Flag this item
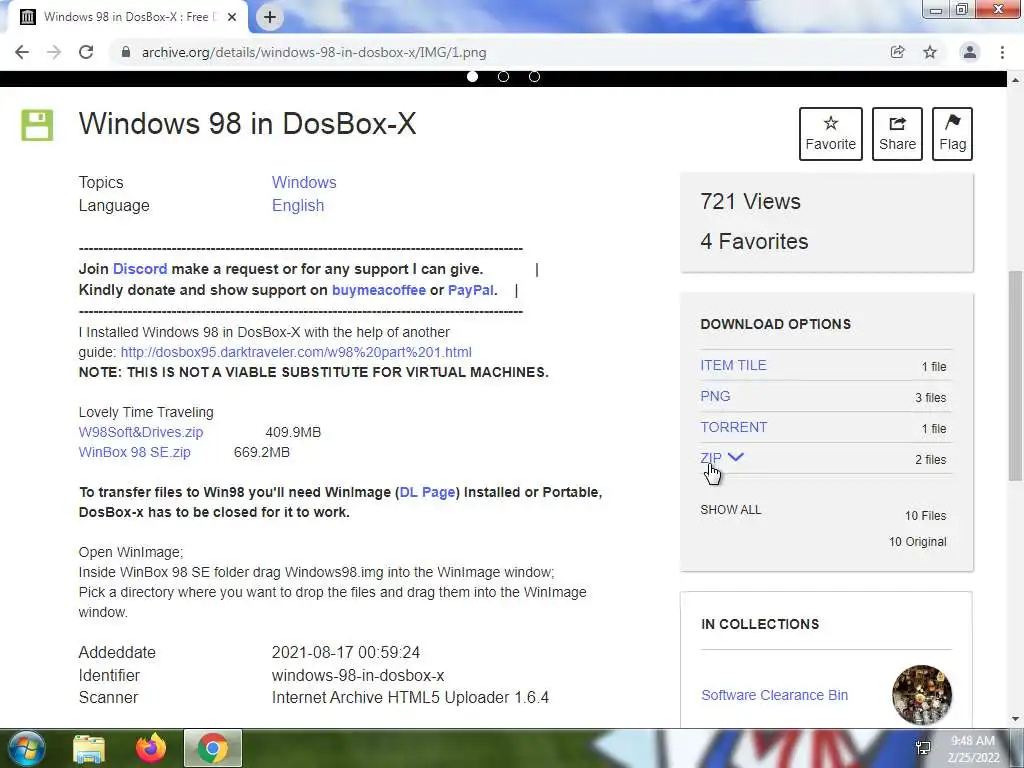1024x768 pixels. coord(952,134)
